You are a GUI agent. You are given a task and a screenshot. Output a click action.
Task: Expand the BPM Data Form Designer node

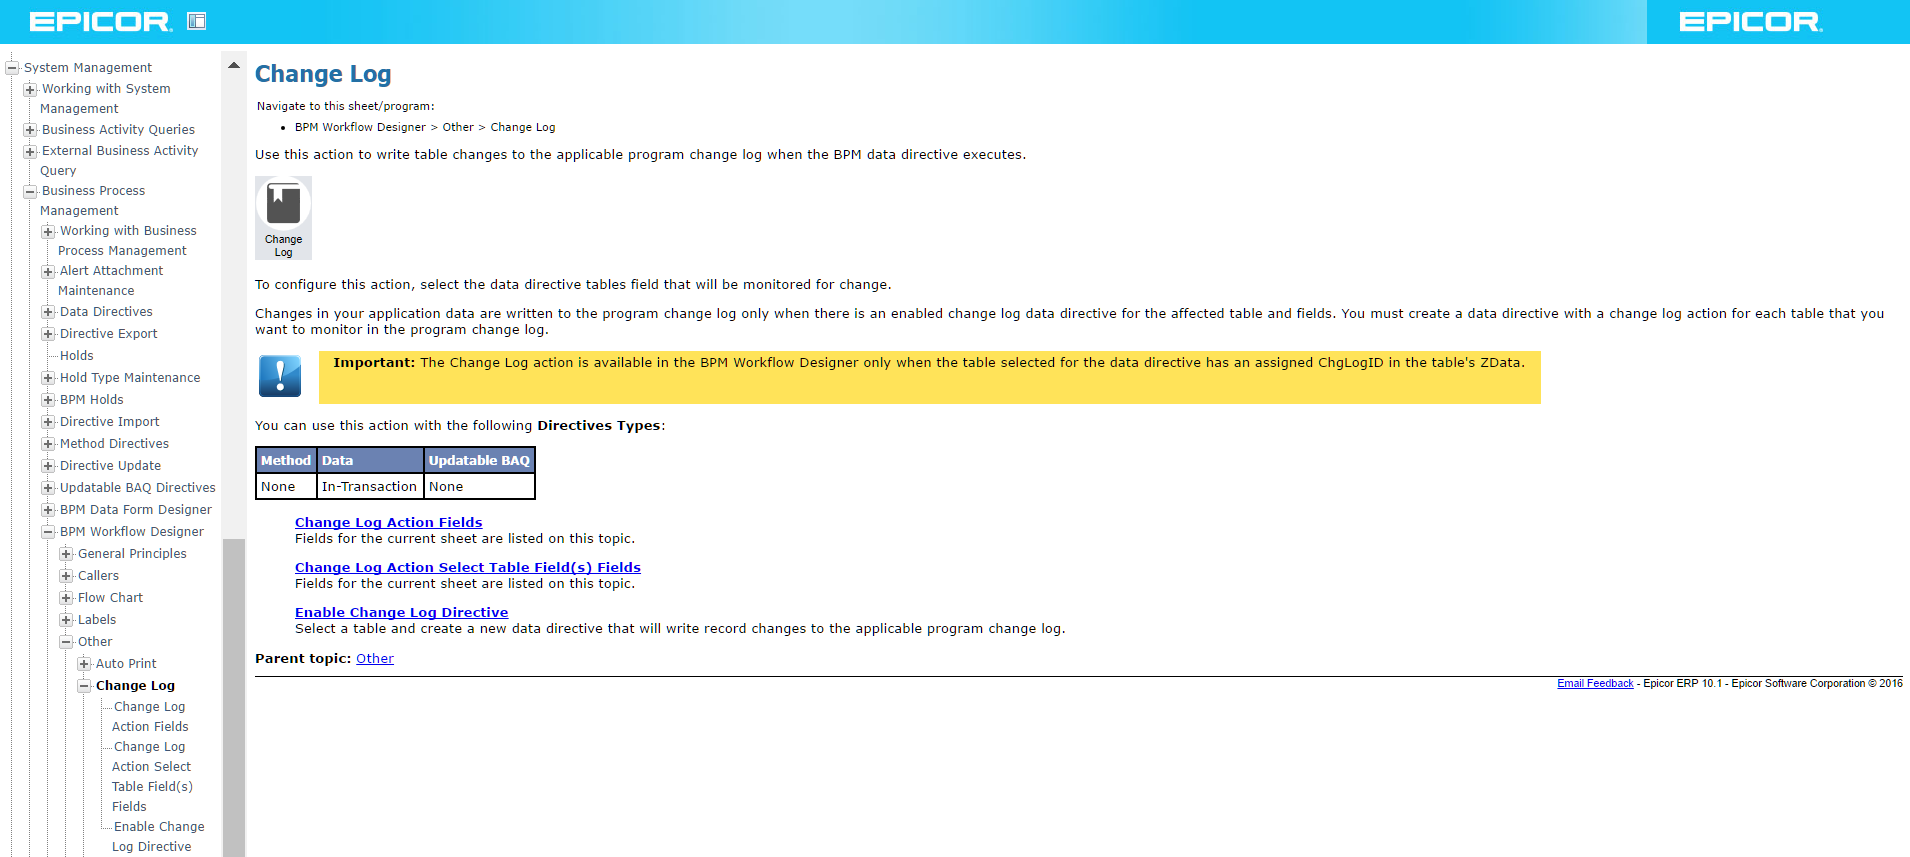[49, 510]
